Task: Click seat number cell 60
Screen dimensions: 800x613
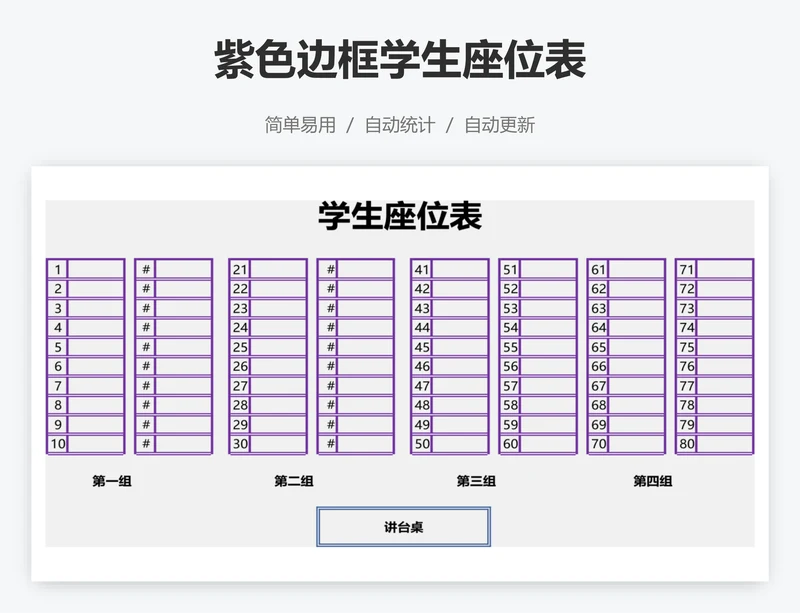Action: coord(510,444)
